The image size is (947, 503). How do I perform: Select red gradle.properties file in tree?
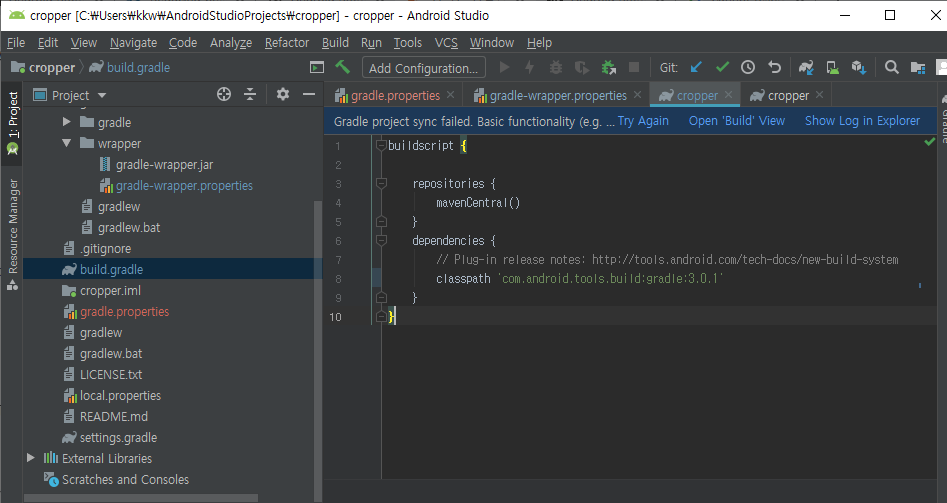(x=124, y=312)
